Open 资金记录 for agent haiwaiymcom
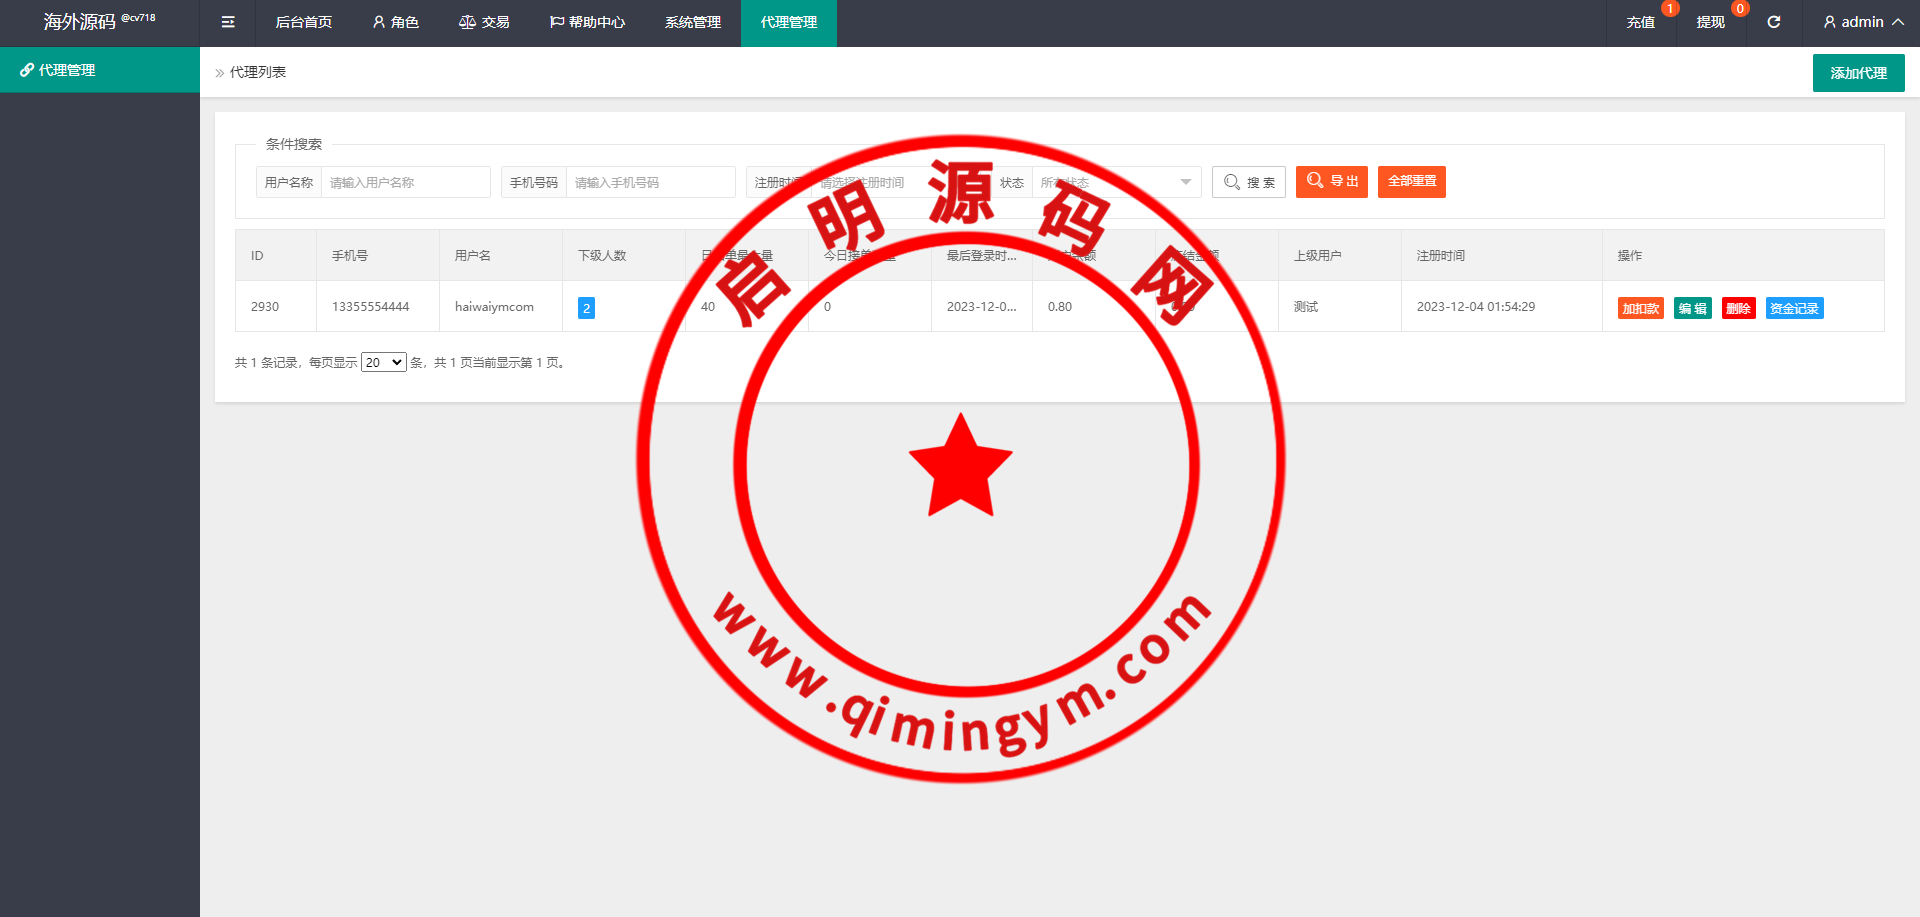Viewport: 1920px width, 917px height. tap(1794, 308)
